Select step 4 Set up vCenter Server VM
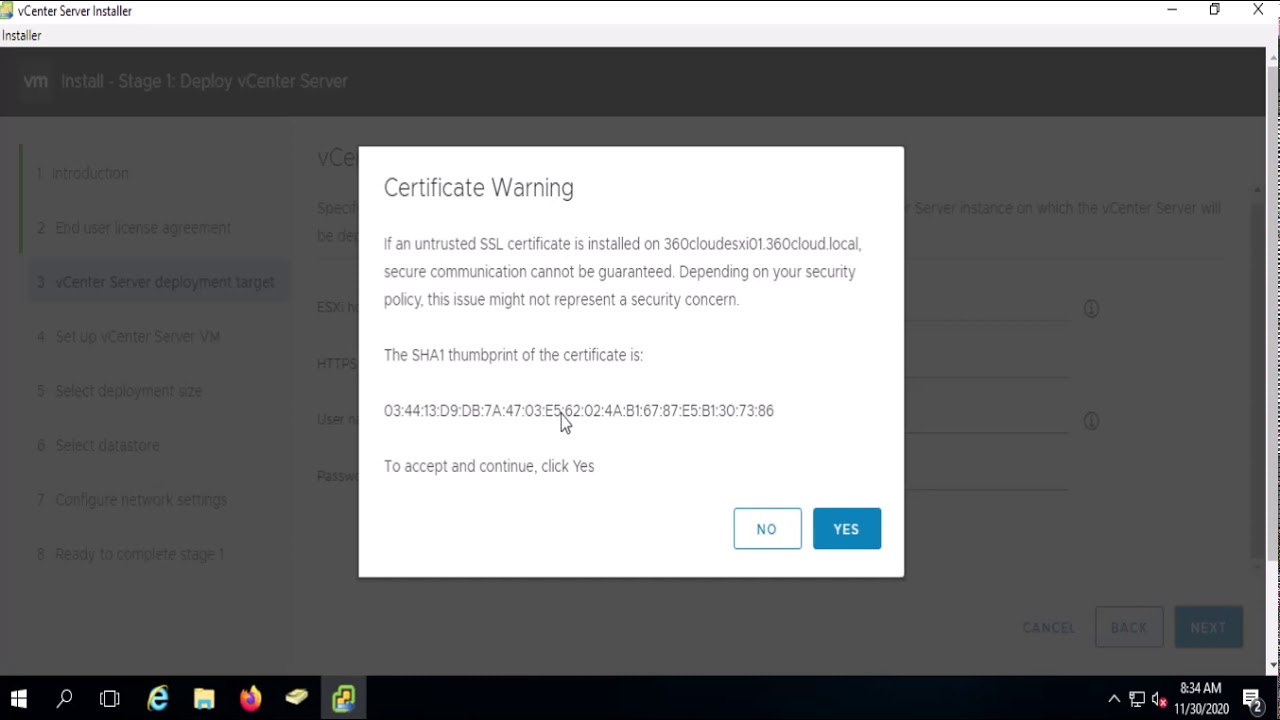This screenshot has width=1280, height=720. [x=129, y=337]
